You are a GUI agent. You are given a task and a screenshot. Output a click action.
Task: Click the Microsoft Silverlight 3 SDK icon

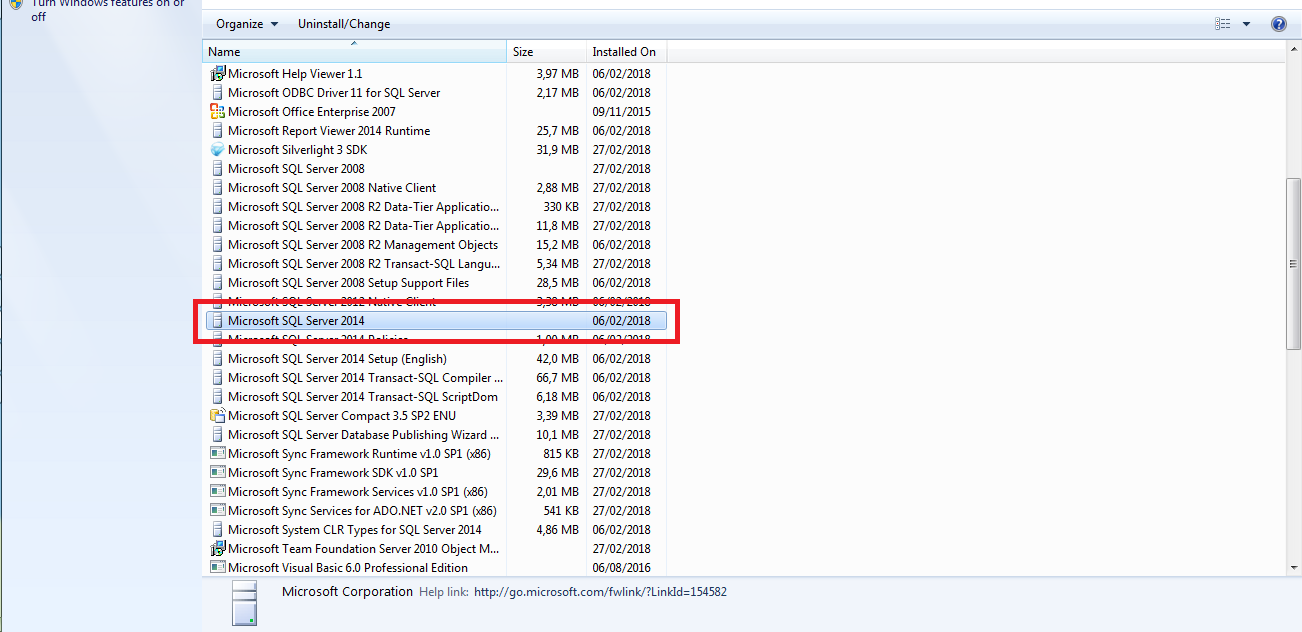(217, 149)
